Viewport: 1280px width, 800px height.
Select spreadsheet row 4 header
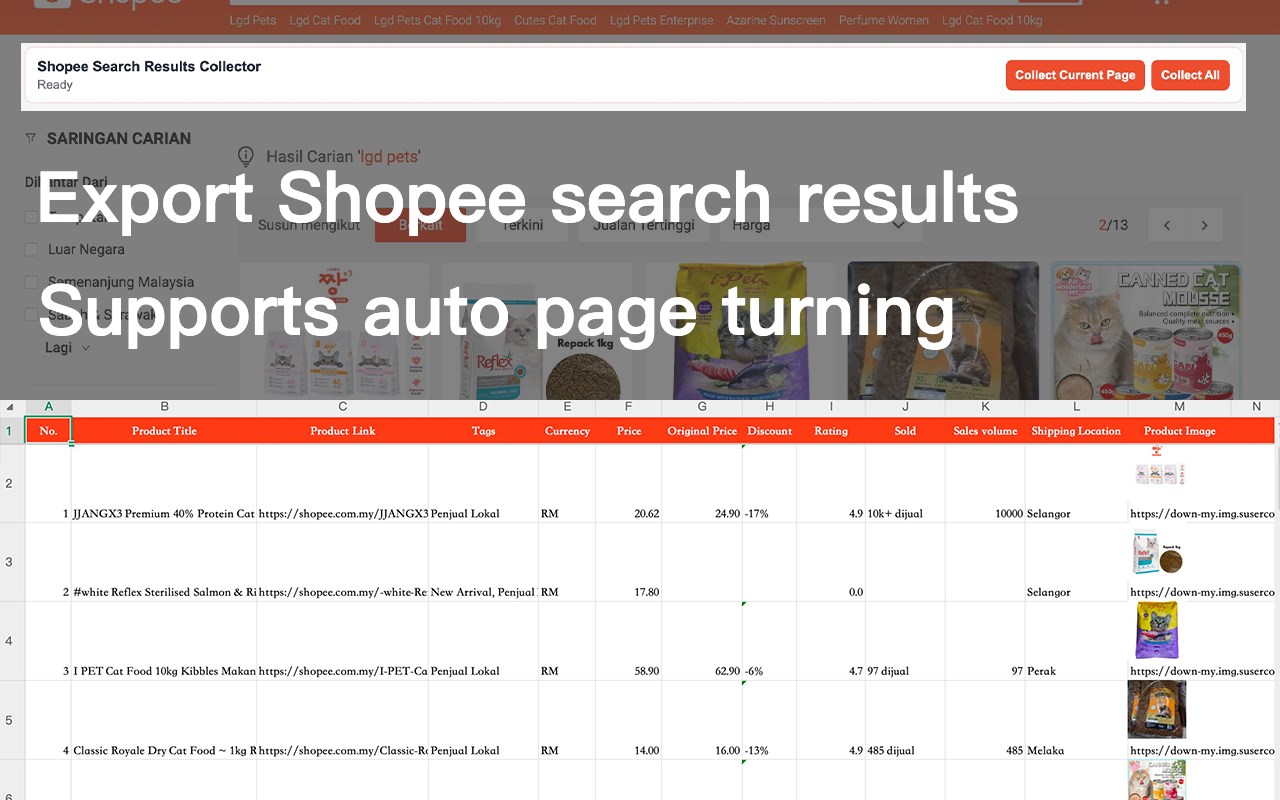(x=10, y=641)
